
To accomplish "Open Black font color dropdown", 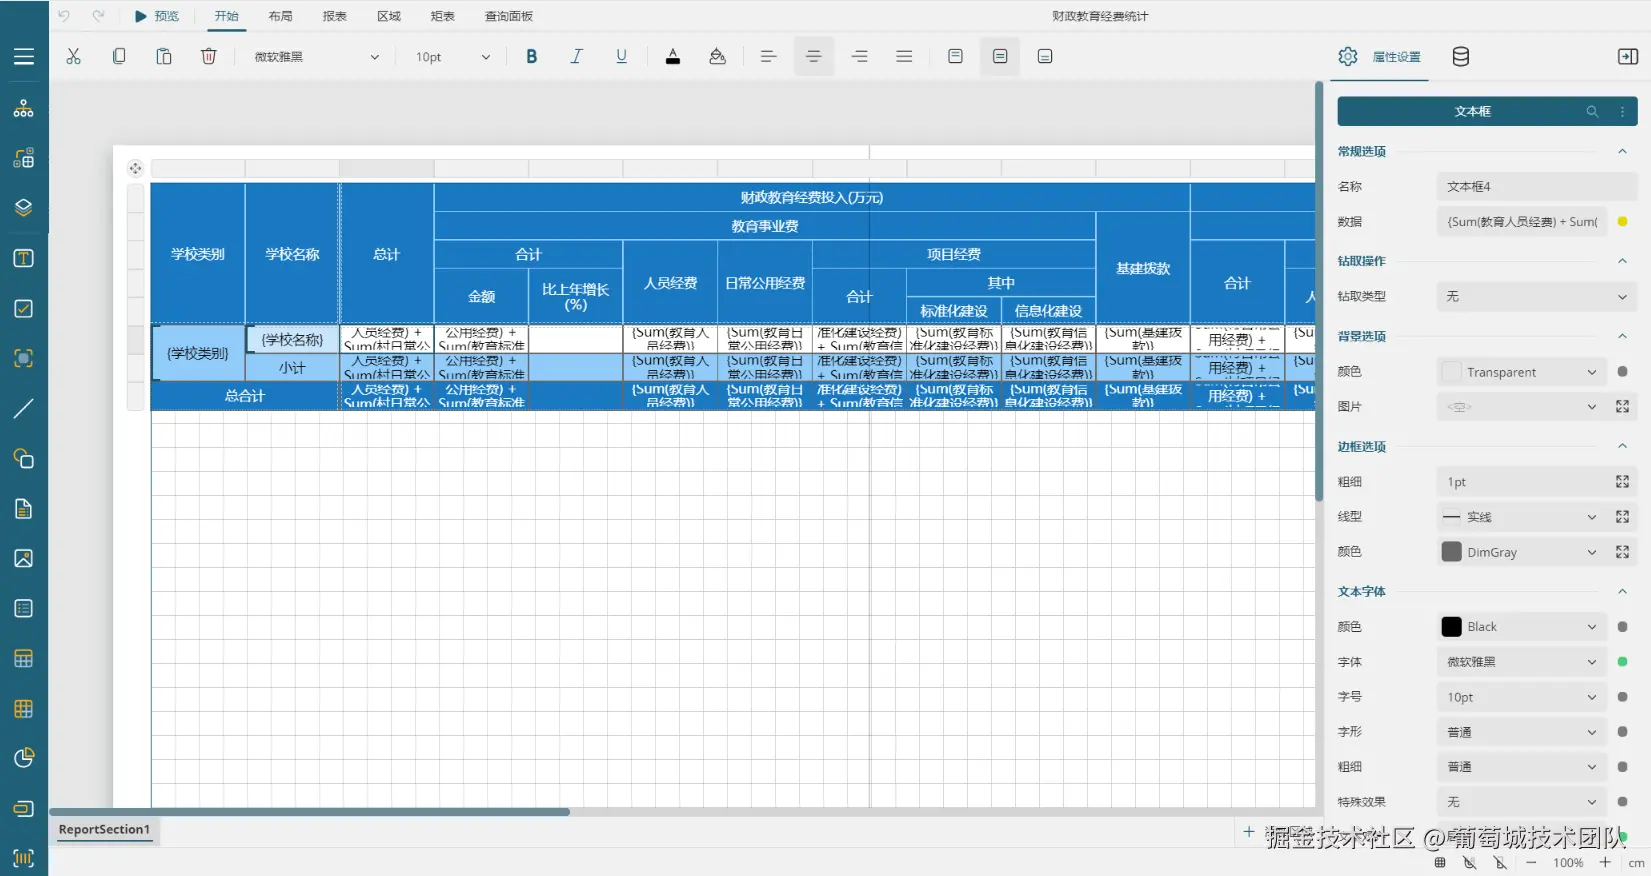I will coord(1521,627).
